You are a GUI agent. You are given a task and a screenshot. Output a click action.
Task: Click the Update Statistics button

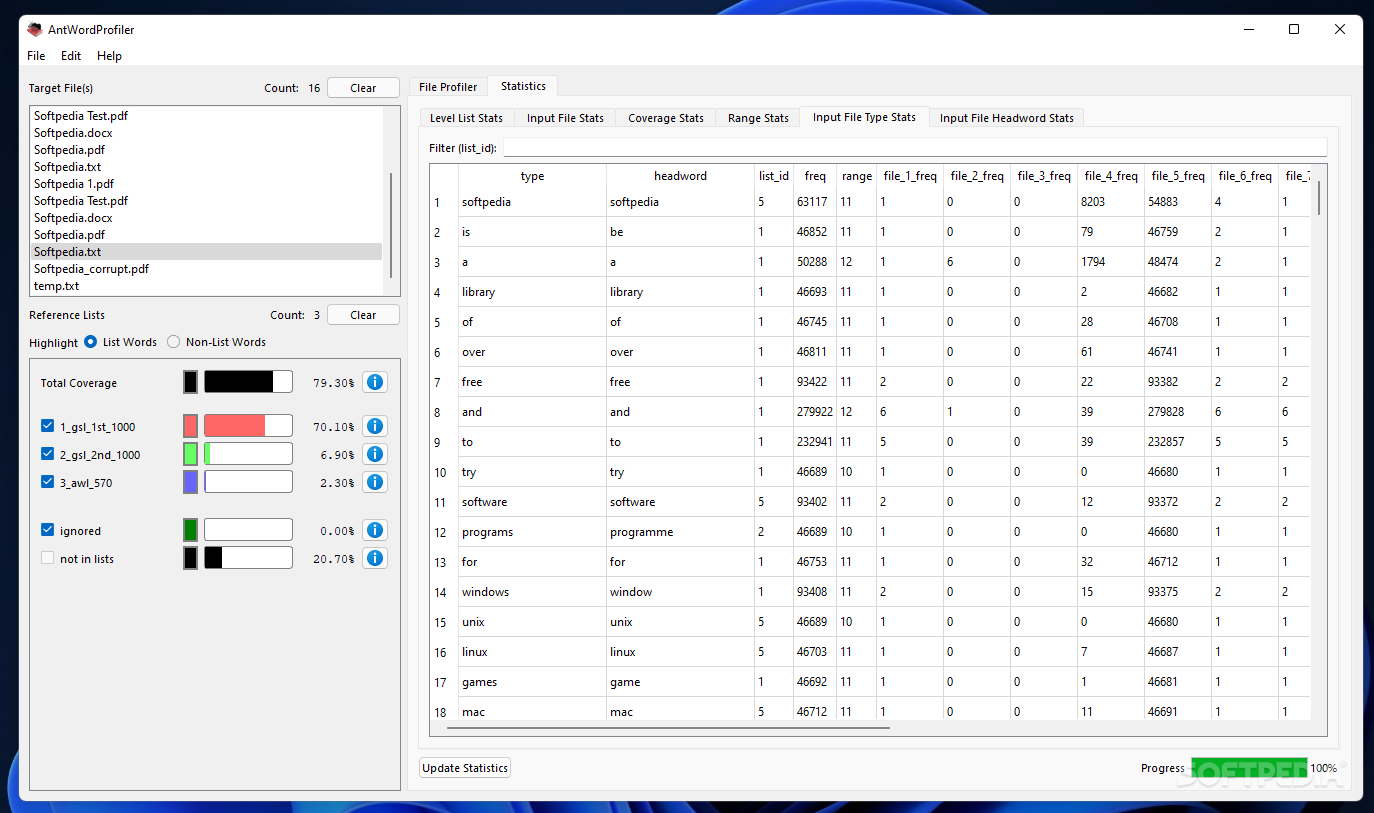point(465,768)
